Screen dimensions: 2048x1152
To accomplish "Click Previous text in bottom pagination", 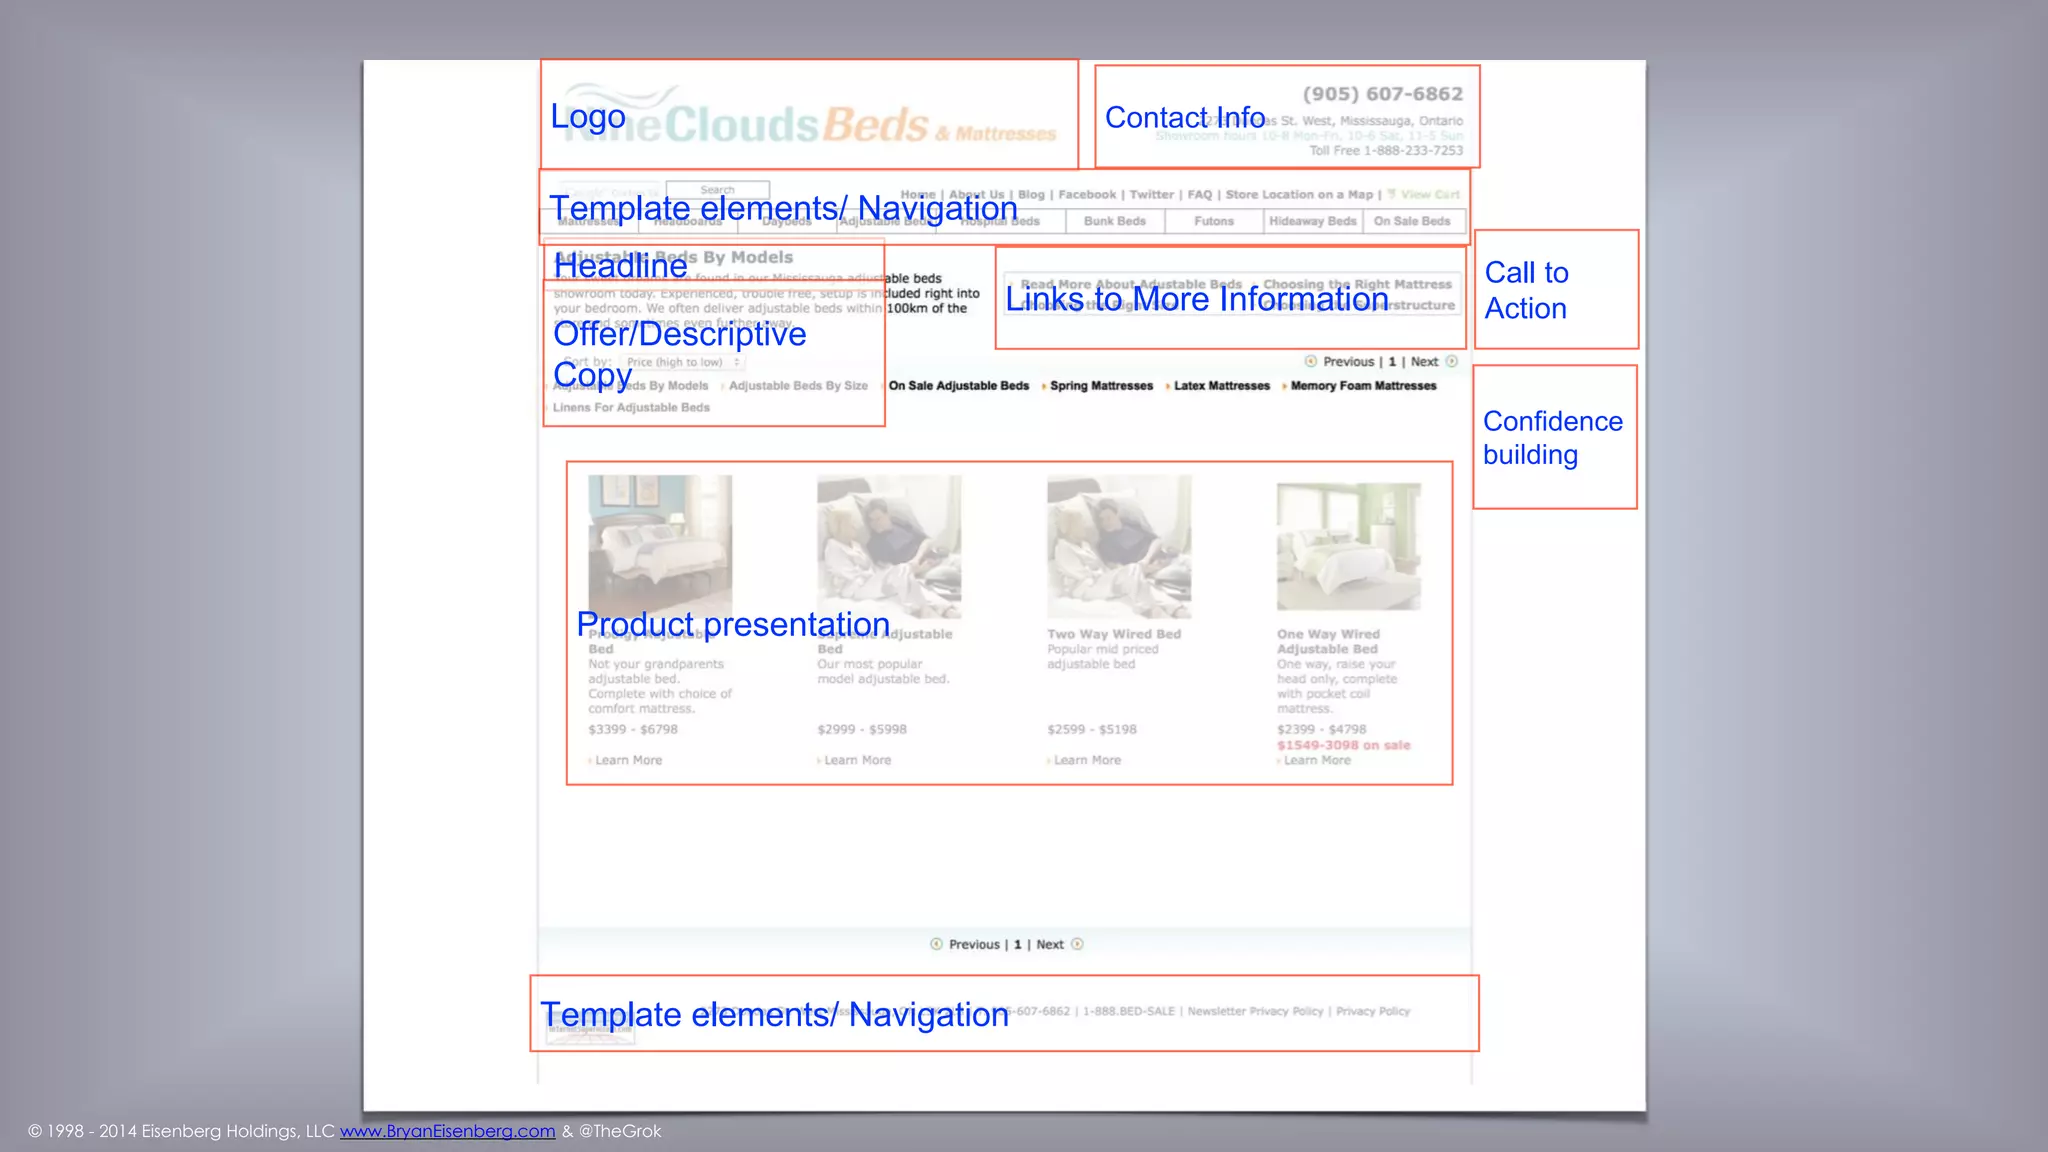I will coord(974,944).
